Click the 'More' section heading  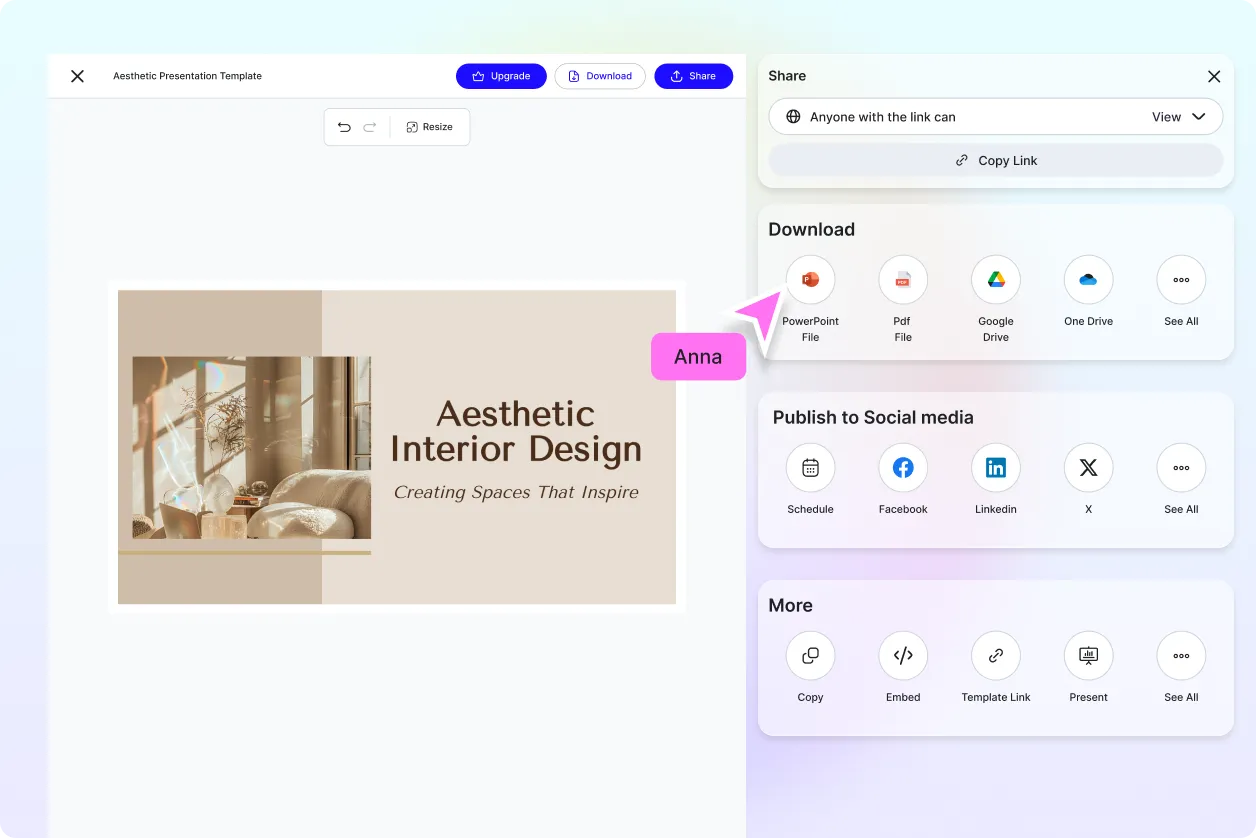(790, 605)
